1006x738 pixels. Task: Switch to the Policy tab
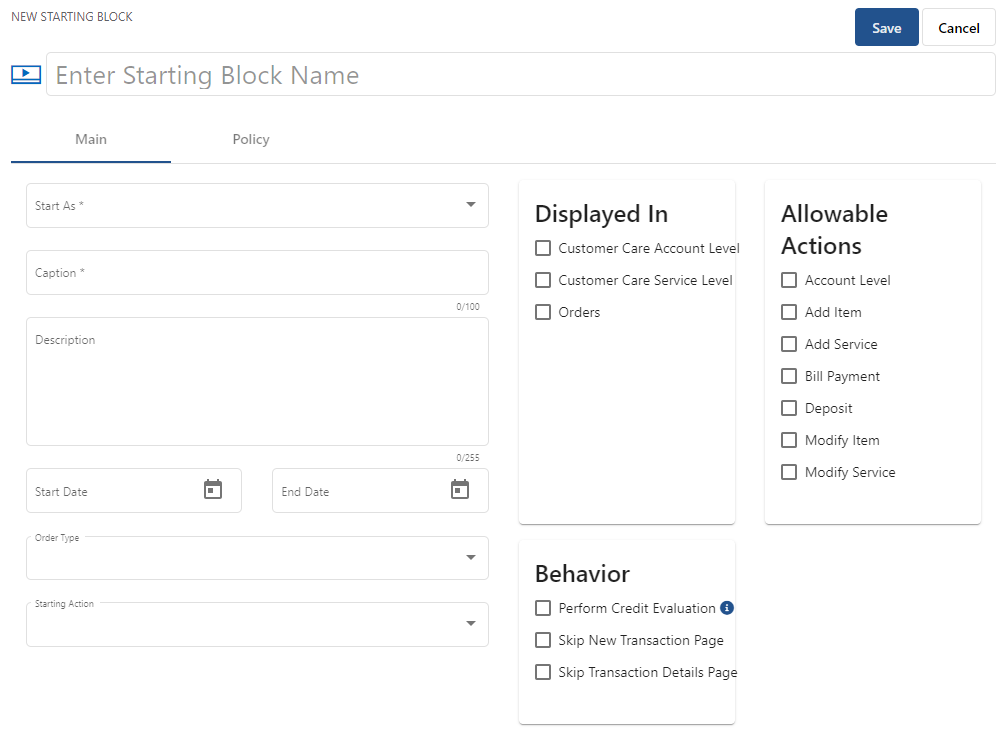(x=251, y=140)
